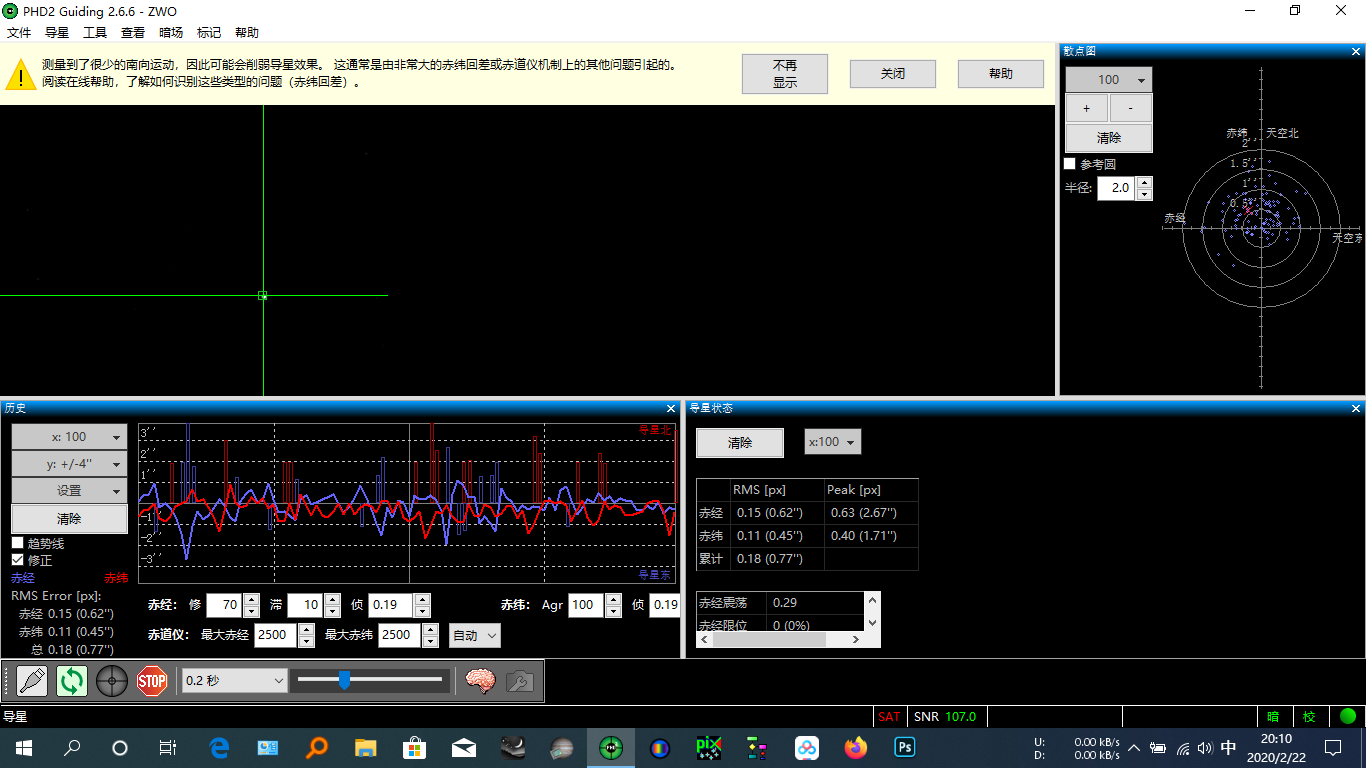
Task: Open Photoshop from taskbar
Action: [x=904, y=747]
